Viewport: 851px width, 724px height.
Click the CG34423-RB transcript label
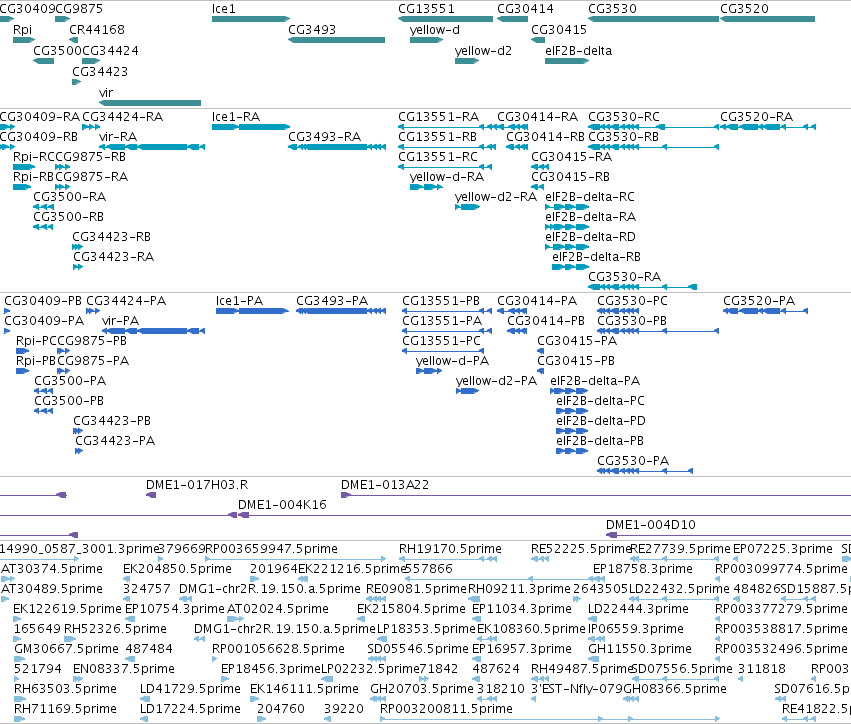coord(112,237)
